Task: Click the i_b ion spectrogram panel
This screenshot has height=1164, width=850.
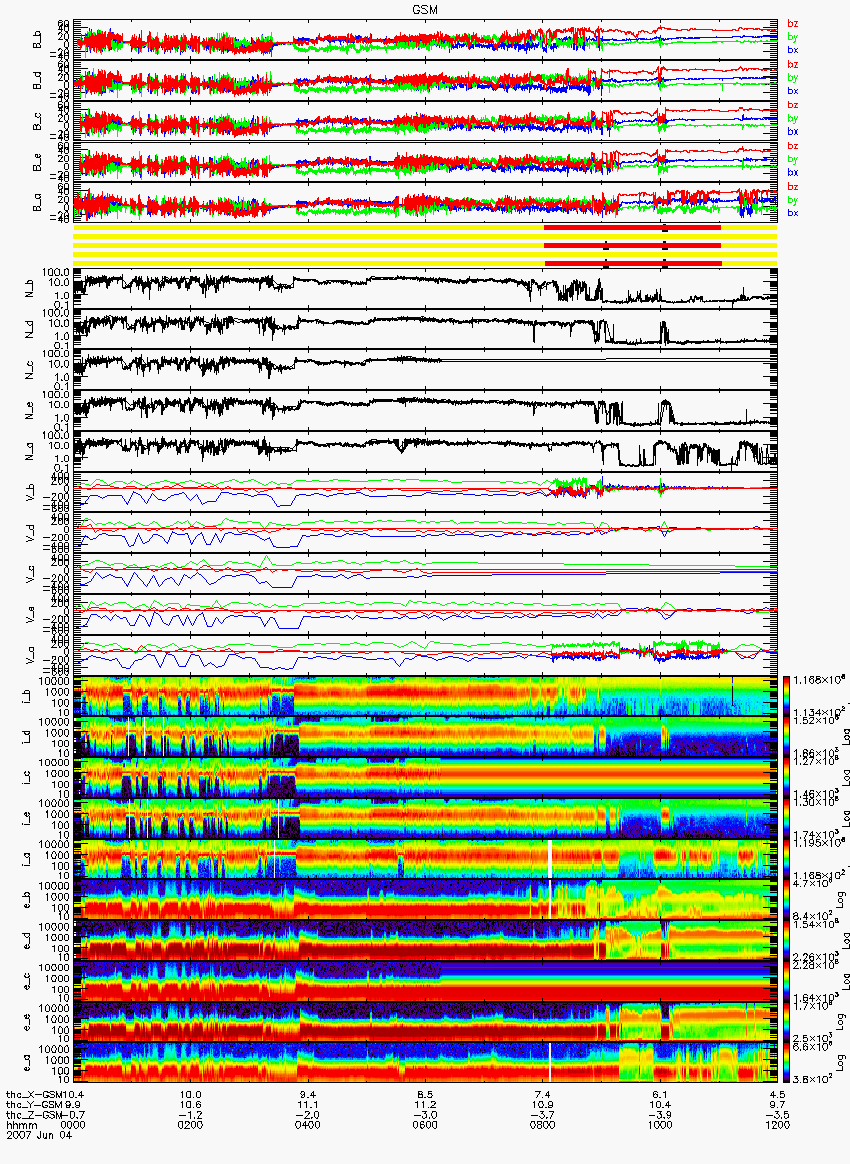Action: click(x=425, y=696)
